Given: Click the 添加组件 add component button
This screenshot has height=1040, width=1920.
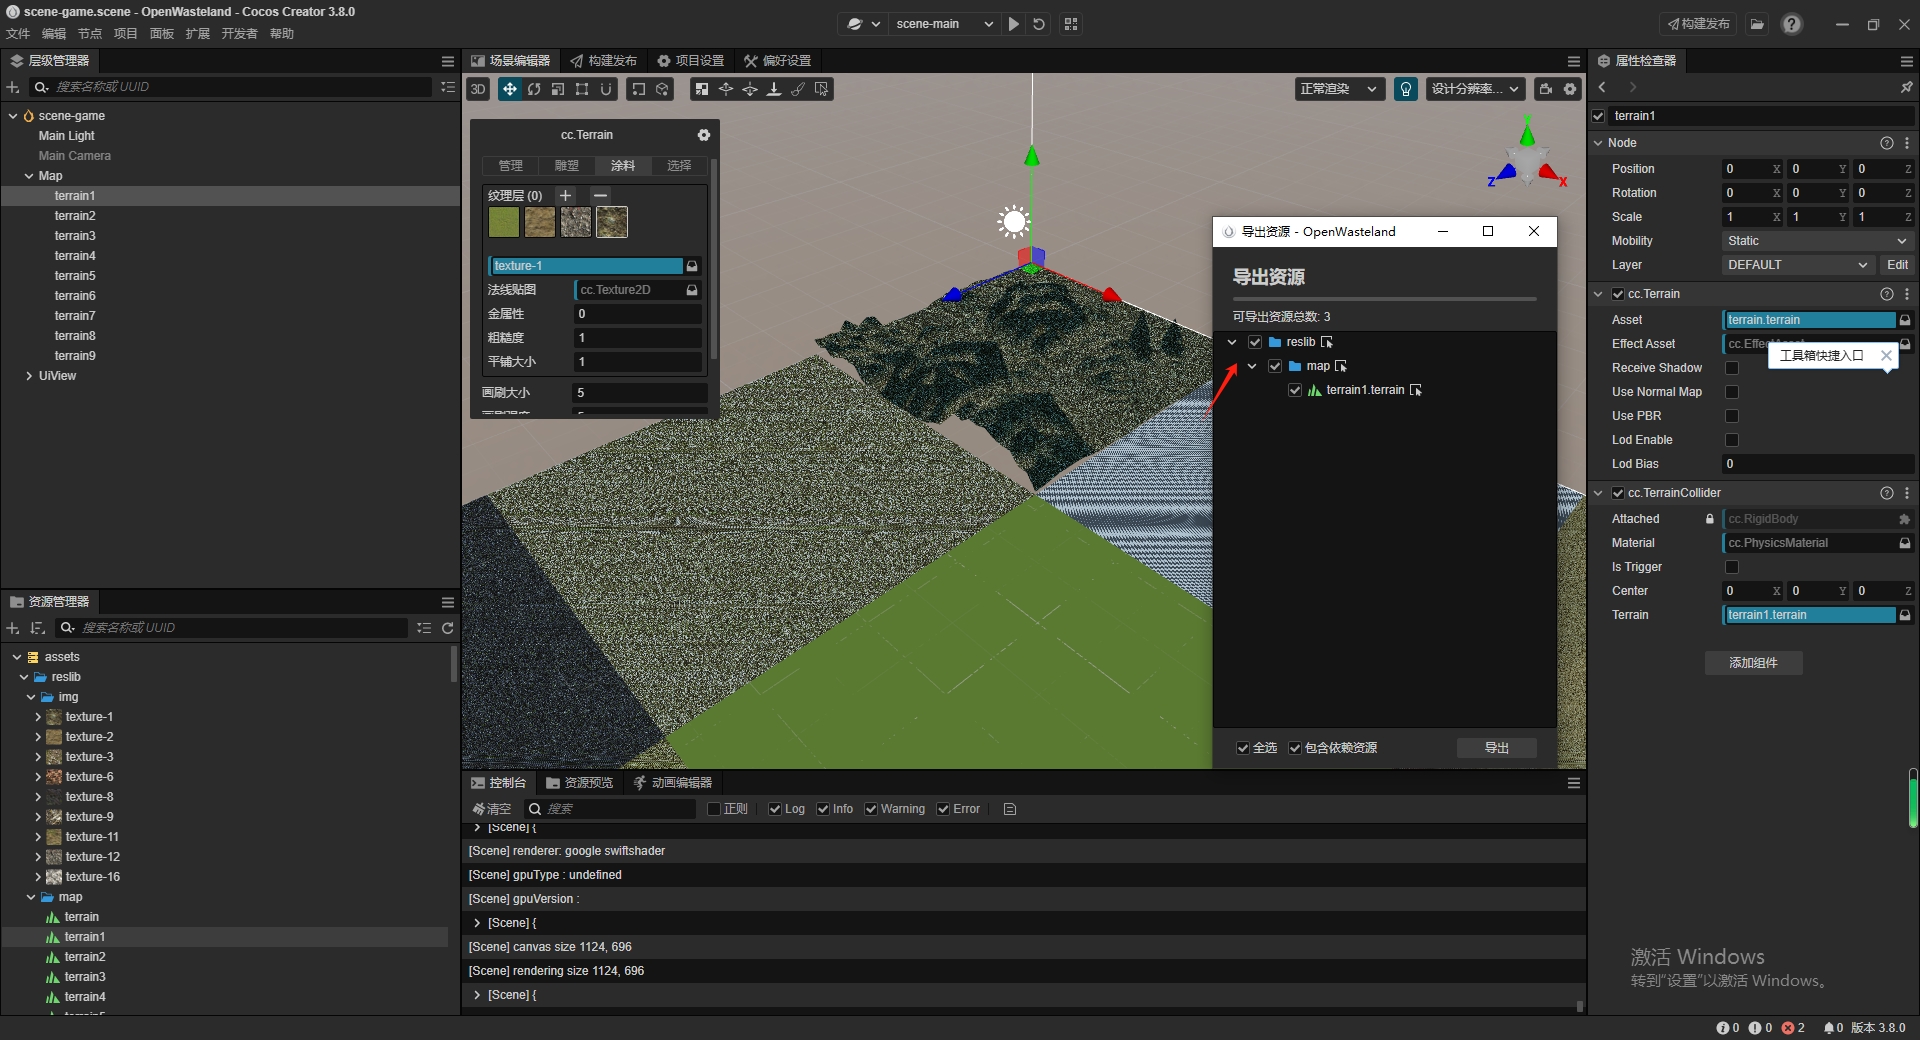Looking at the screenshot, I should point(1753,663).
